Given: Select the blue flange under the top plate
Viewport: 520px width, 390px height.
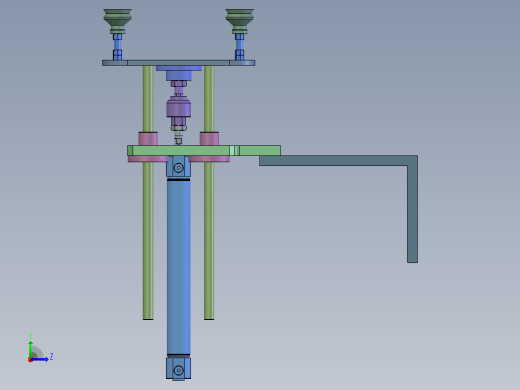Looking at the screenshot, I should (179, 73).
